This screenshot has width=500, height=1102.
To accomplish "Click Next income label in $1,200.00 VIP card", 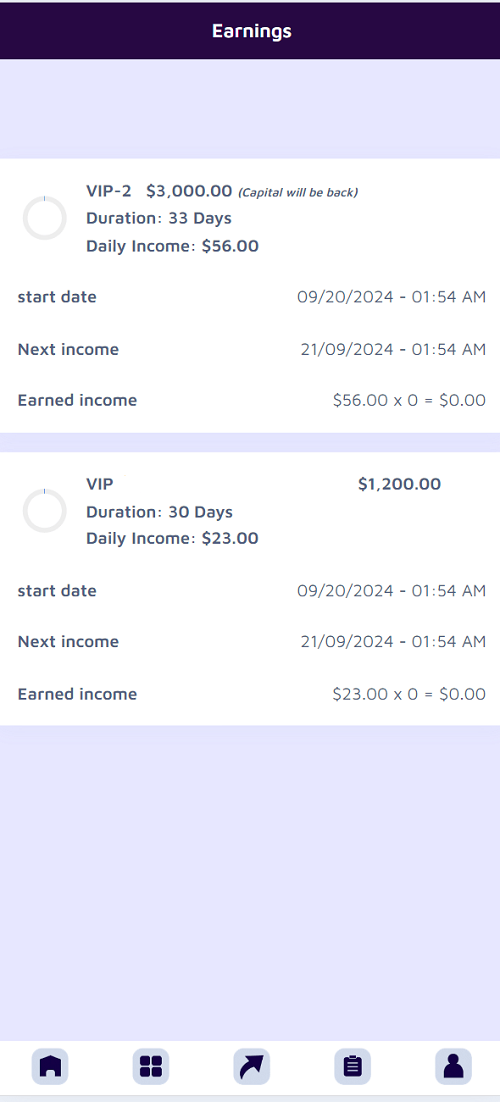I will pyautogui.click(x=68, y=642).
